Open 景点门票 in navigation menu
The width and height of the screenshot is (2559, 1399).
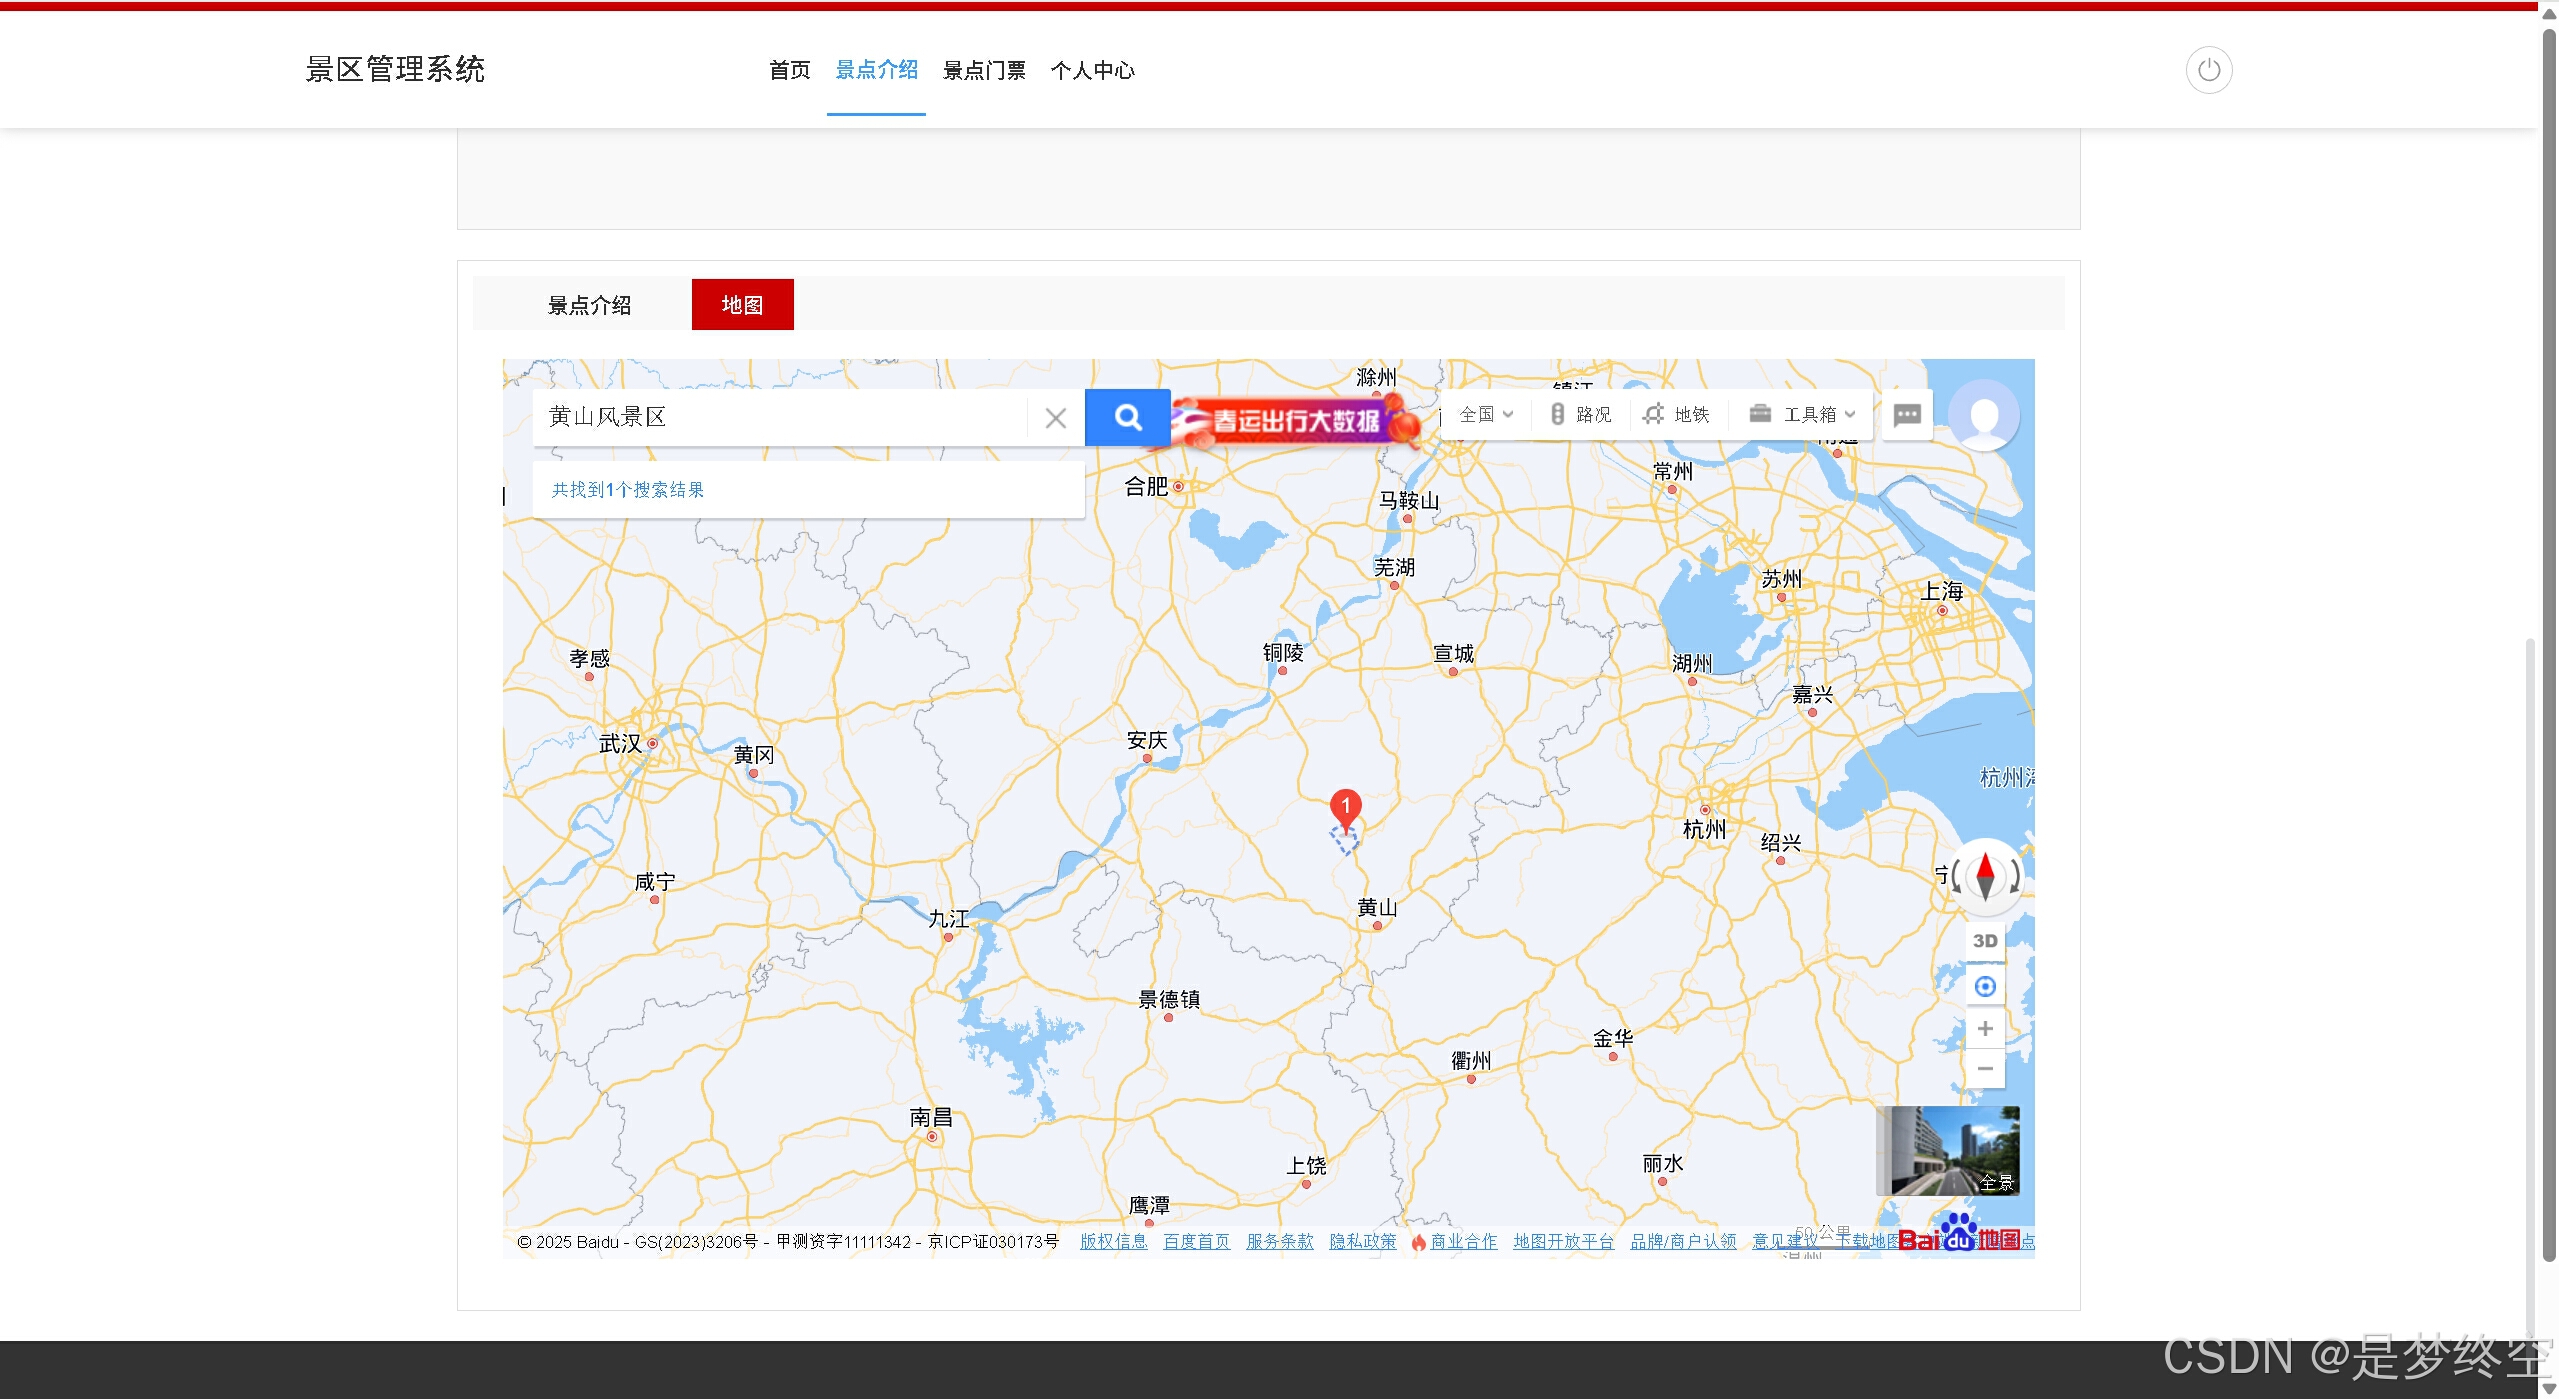983,70
